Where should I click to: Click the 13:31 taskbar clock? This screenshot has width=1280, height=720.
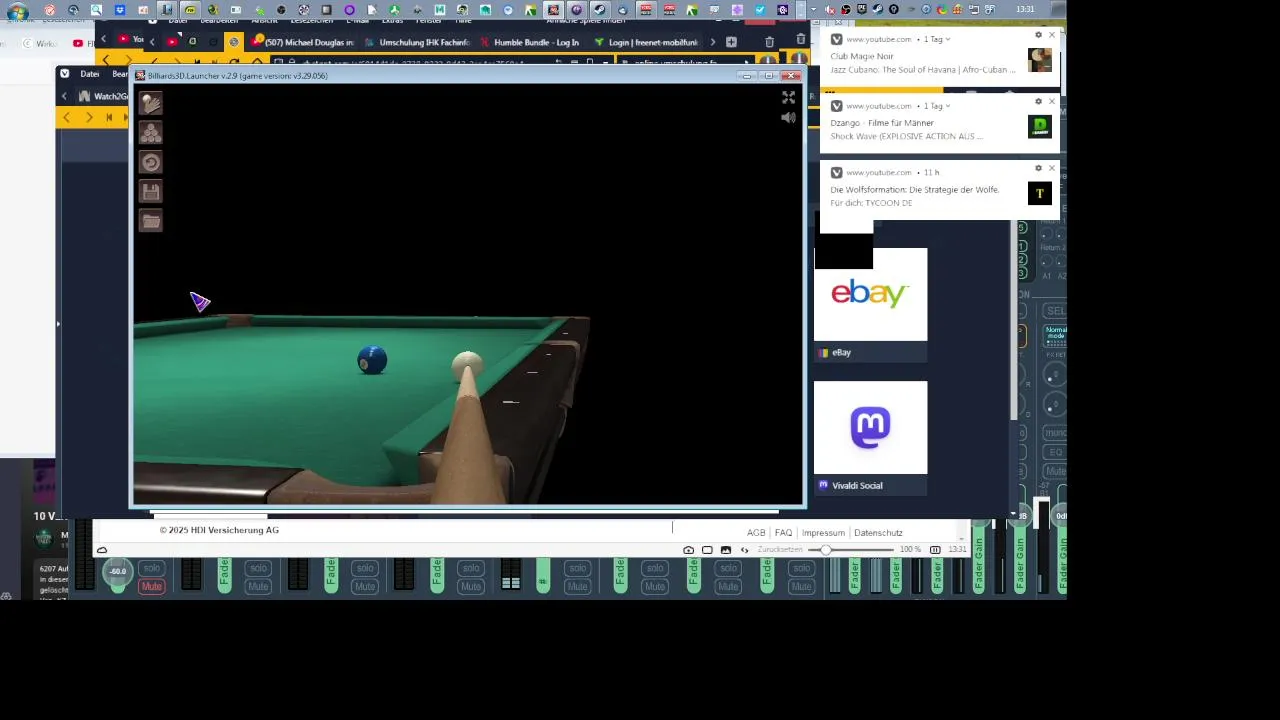[1025, 9]
